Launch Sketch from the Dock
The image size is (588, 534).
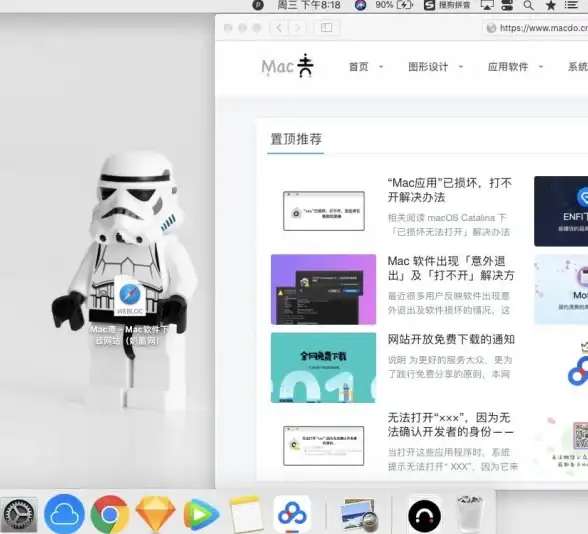(x=155, y=514)
